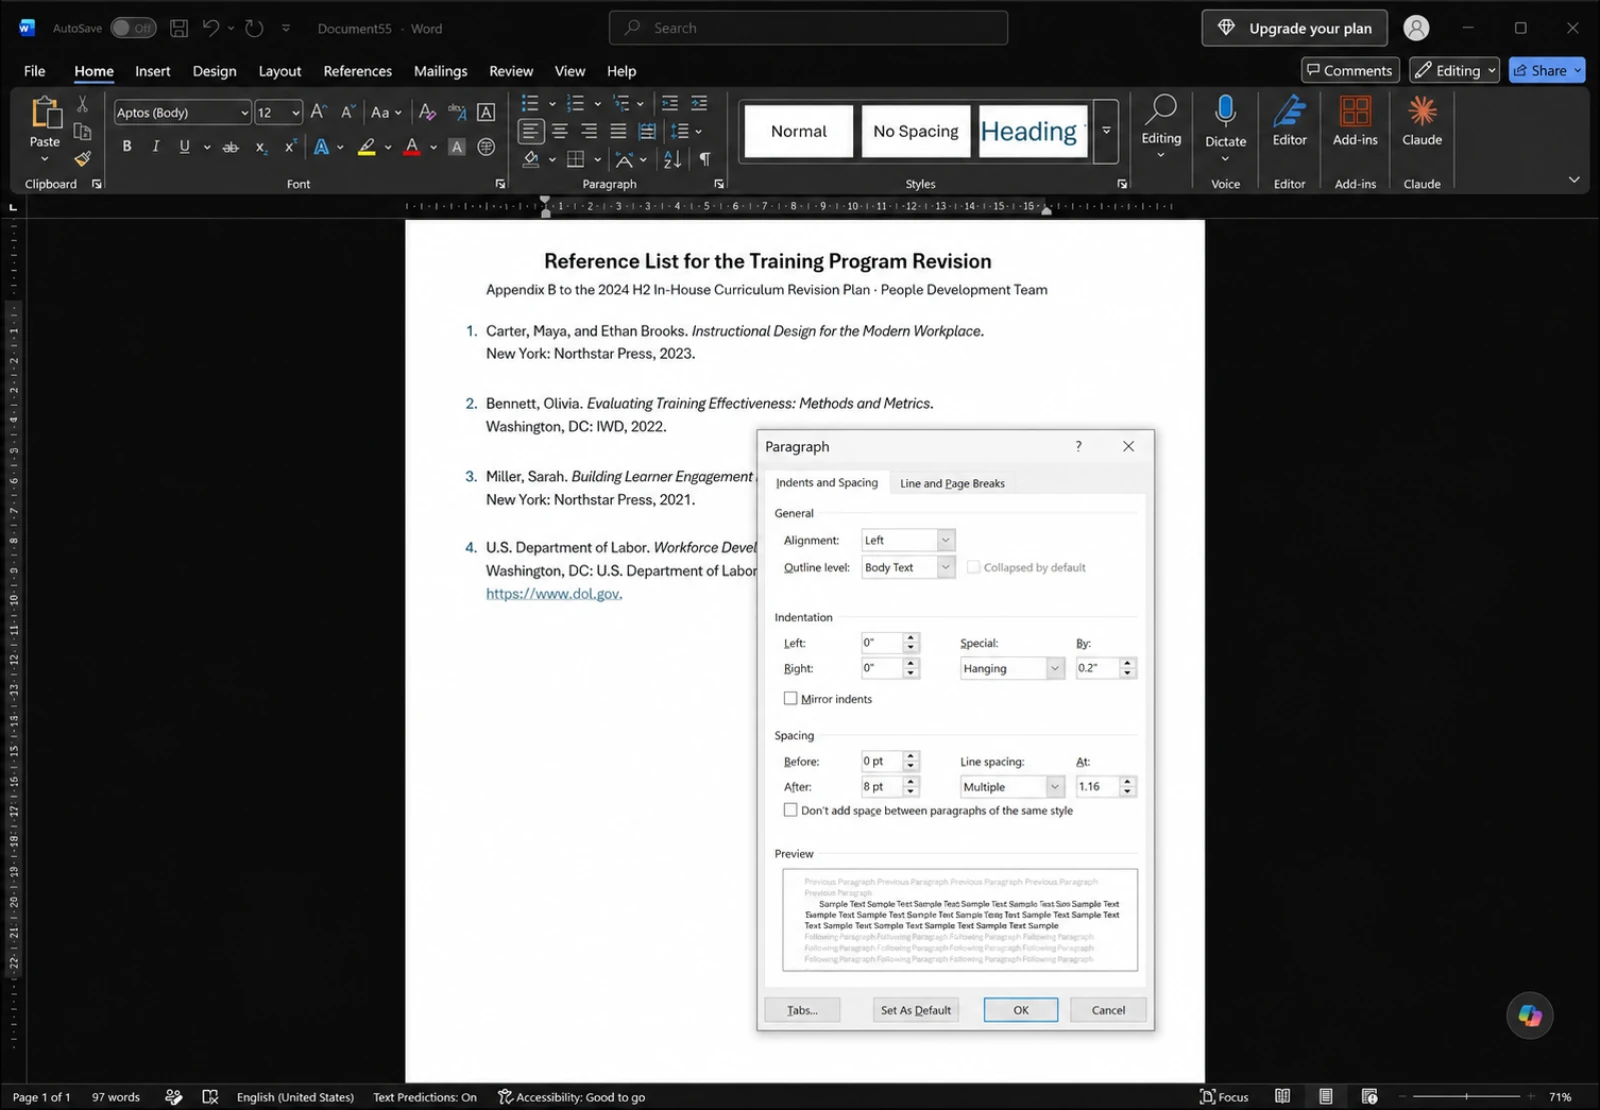The height and width of the screenshot is (1110, 1600).
Task: Click the Format Painter brush icon
Action: [x=82, y=158]
